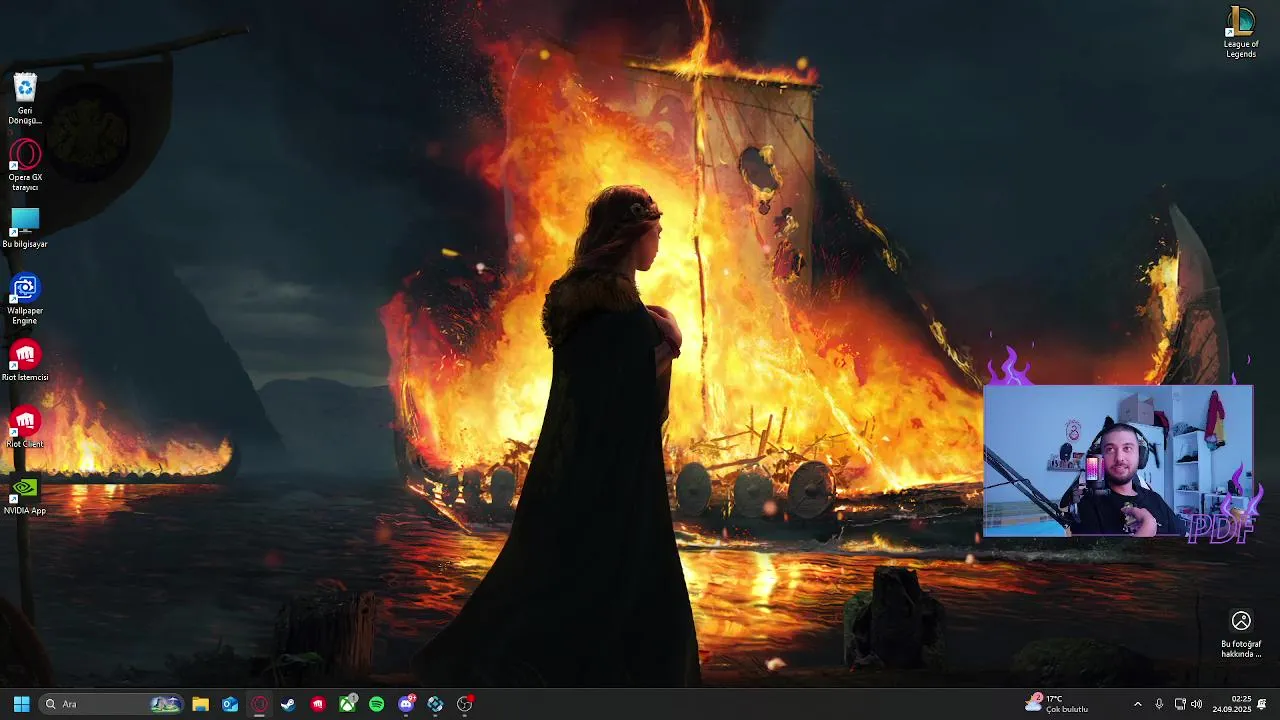Open File Explorer from the taskbar
The height and width of the screenshot is (720, 1280).
200,704
